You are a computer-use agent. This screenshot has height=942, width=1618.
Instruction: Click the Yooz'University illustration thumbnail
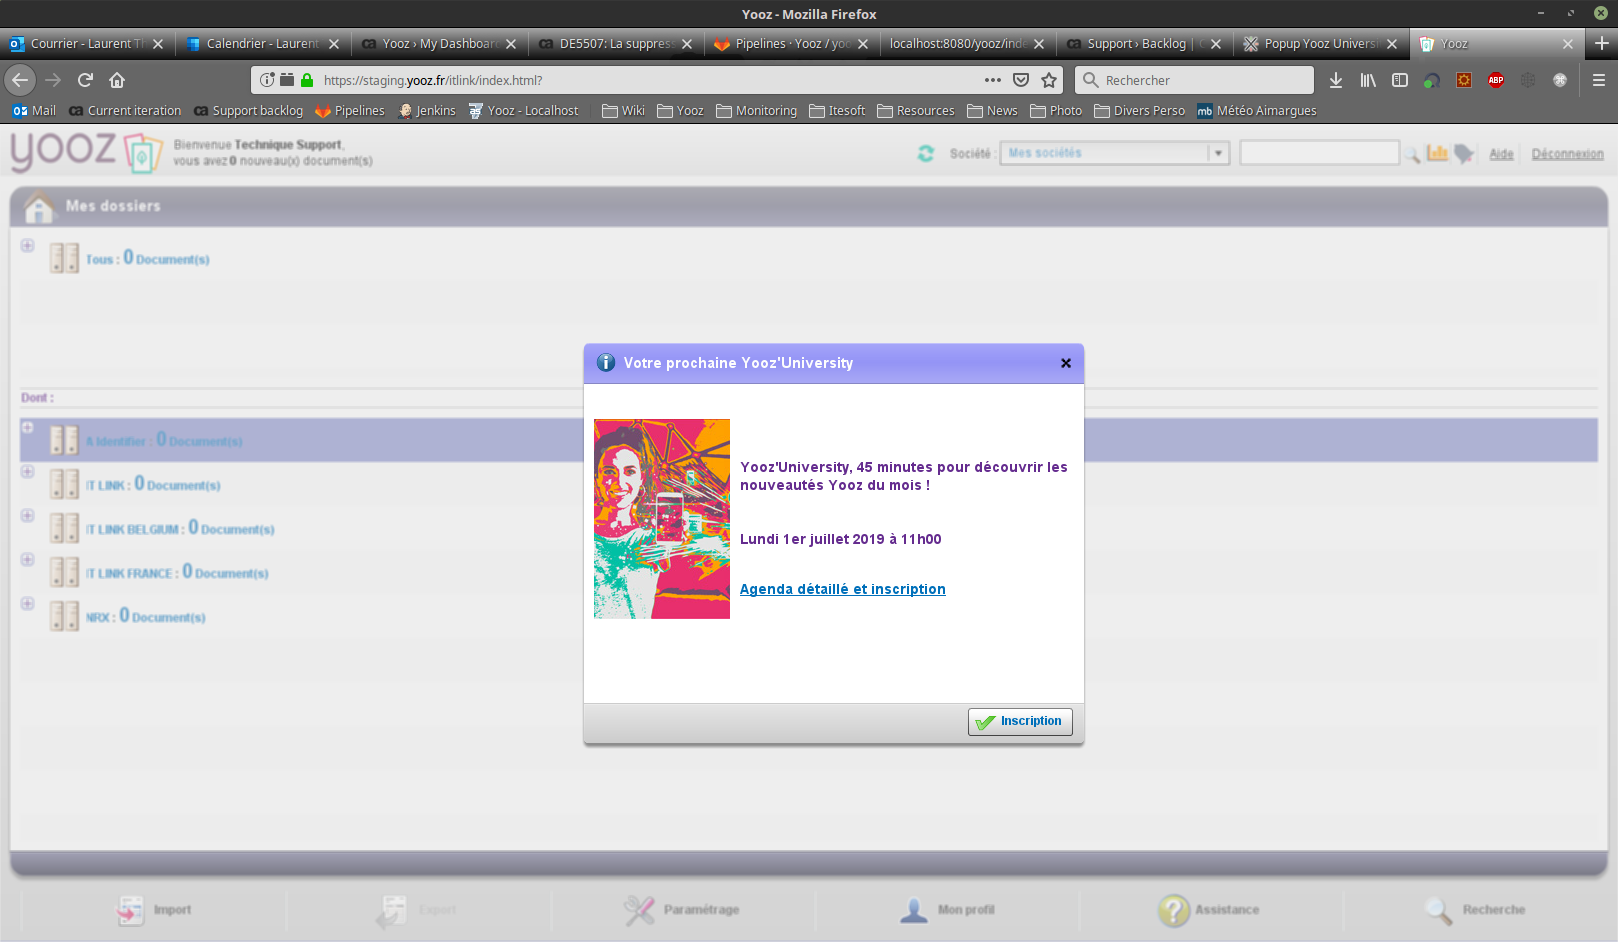[x=662, y=519]
